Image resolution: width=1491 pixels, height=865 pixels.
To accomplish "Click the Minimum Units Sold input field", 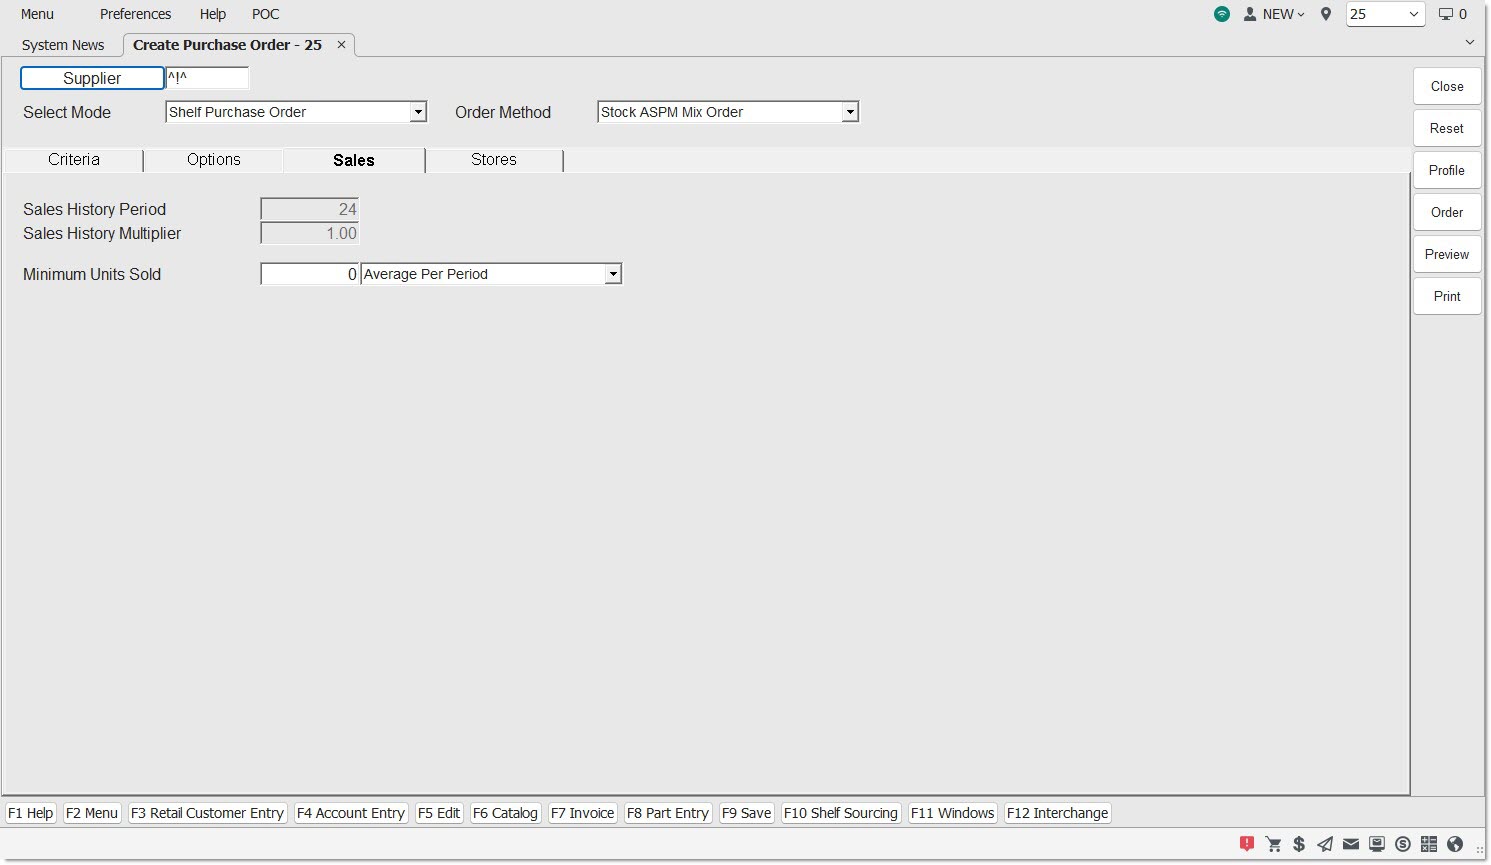I will coord(309,274).
